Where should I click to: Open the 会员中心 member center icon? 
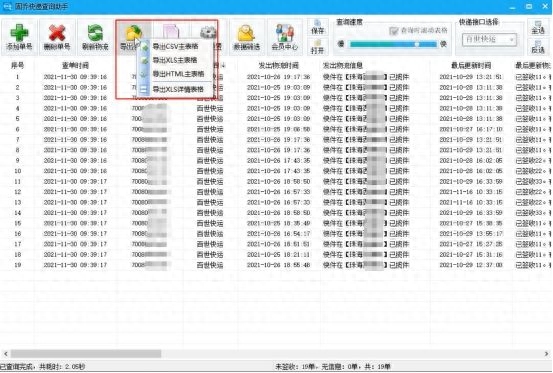[285, 37]
